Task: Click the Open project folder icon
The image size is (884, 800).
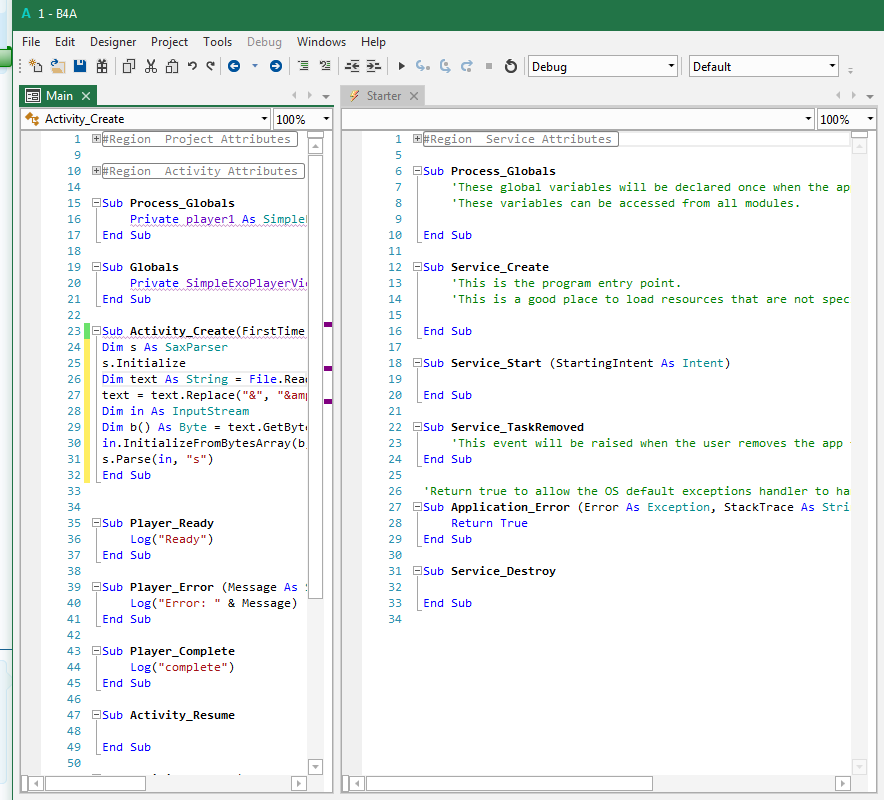Action: coord(58,66)
